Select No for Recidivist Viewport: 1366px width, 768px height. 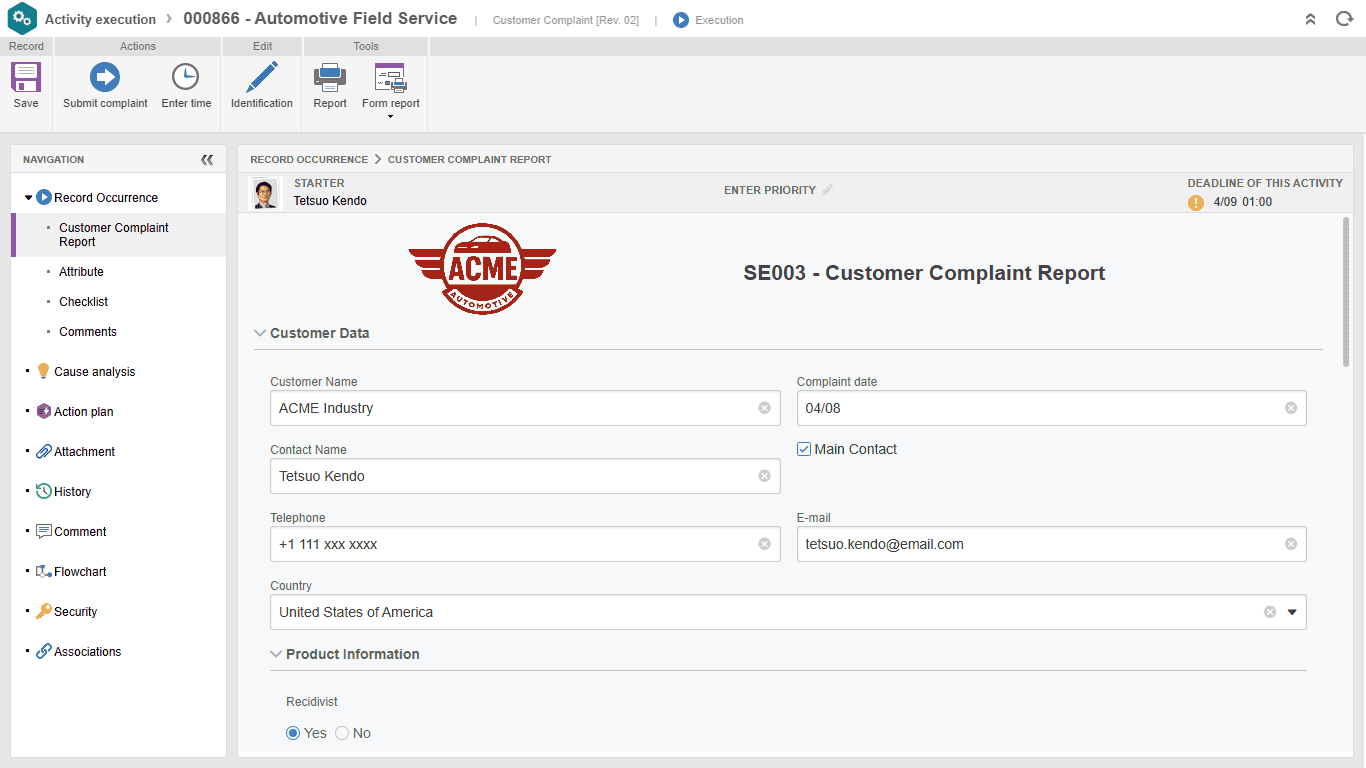click(341, 733)
